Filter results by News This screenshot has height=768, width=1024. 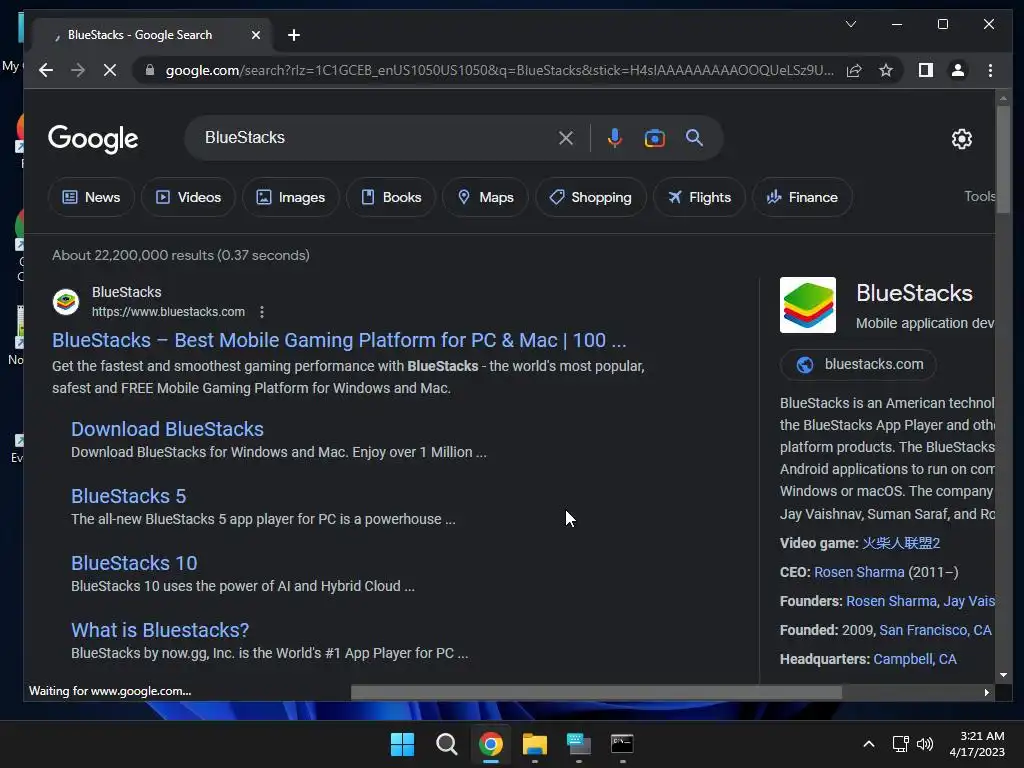[91, 197]
